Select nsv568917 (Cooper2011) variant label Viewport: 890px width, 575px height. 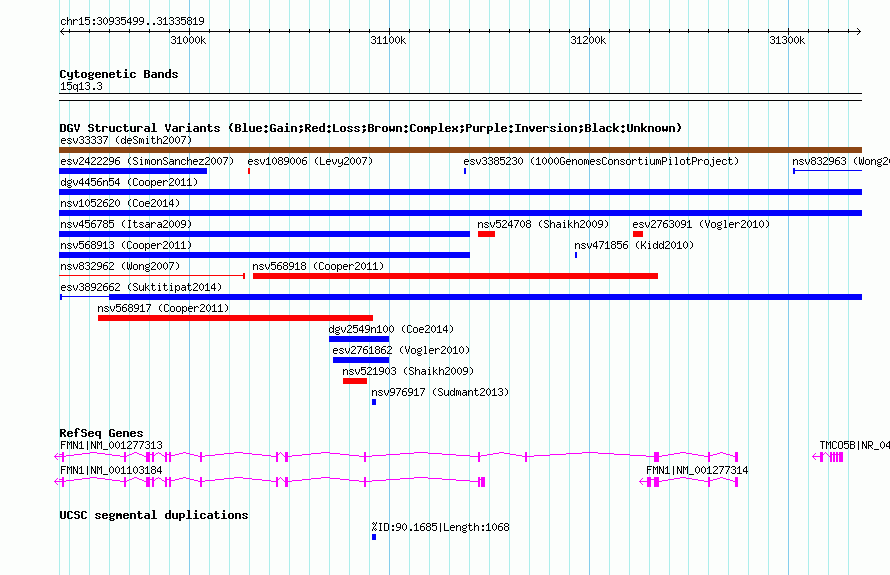tap(163, 308)
